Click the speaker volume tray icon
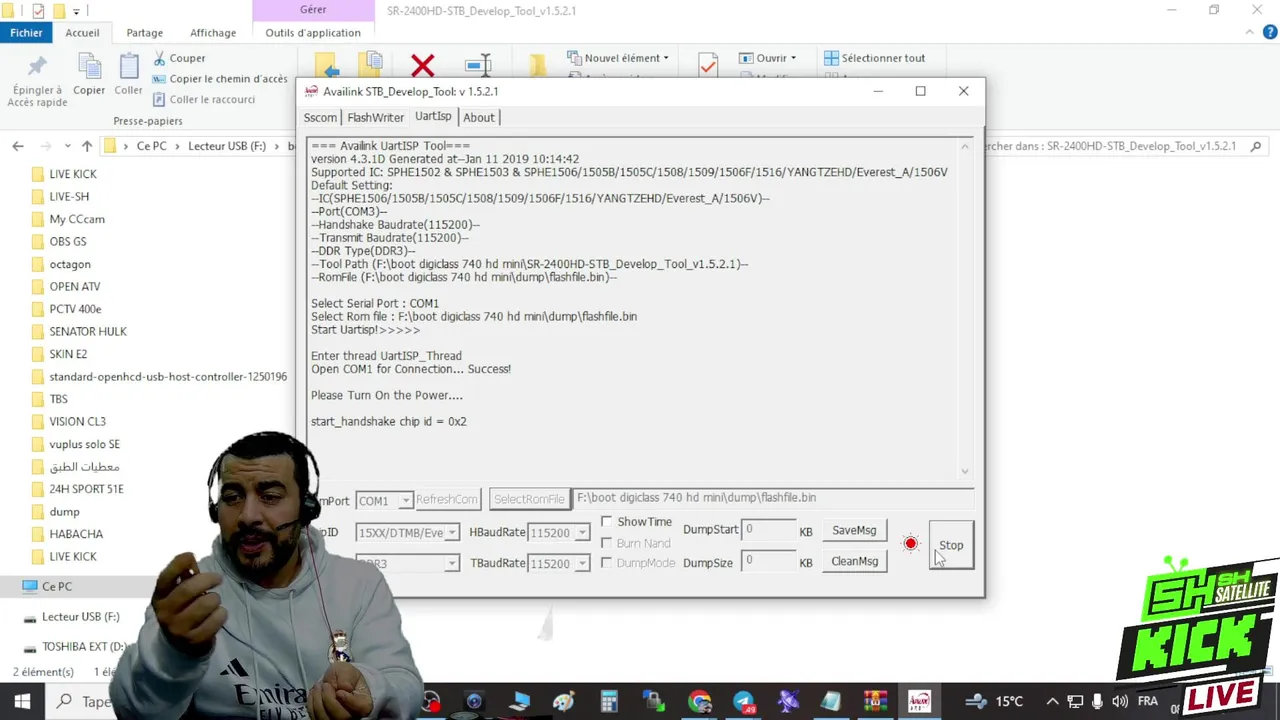Image resolution: width=1280 pixels, height=720 pixels. (x=1120, y=701)
